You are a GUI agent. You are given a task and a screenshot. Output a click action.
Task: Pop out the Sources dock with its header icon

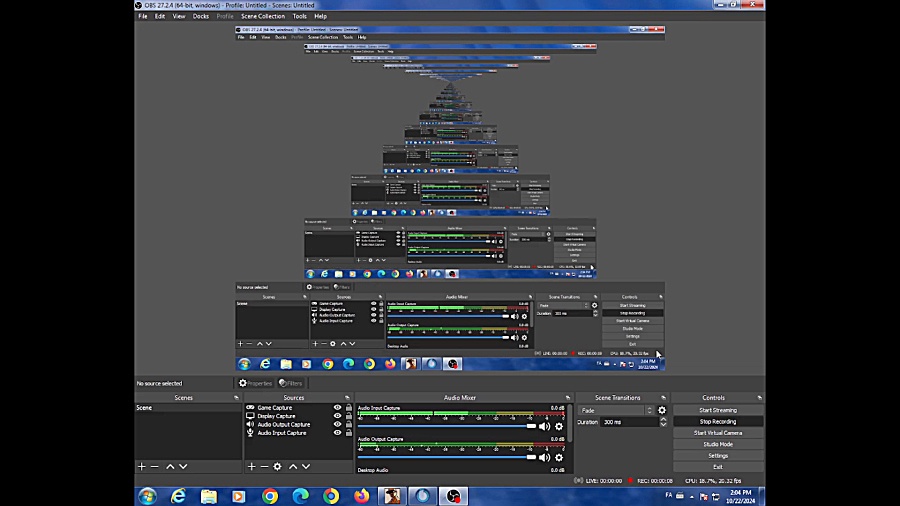click(x=347, y=398)
